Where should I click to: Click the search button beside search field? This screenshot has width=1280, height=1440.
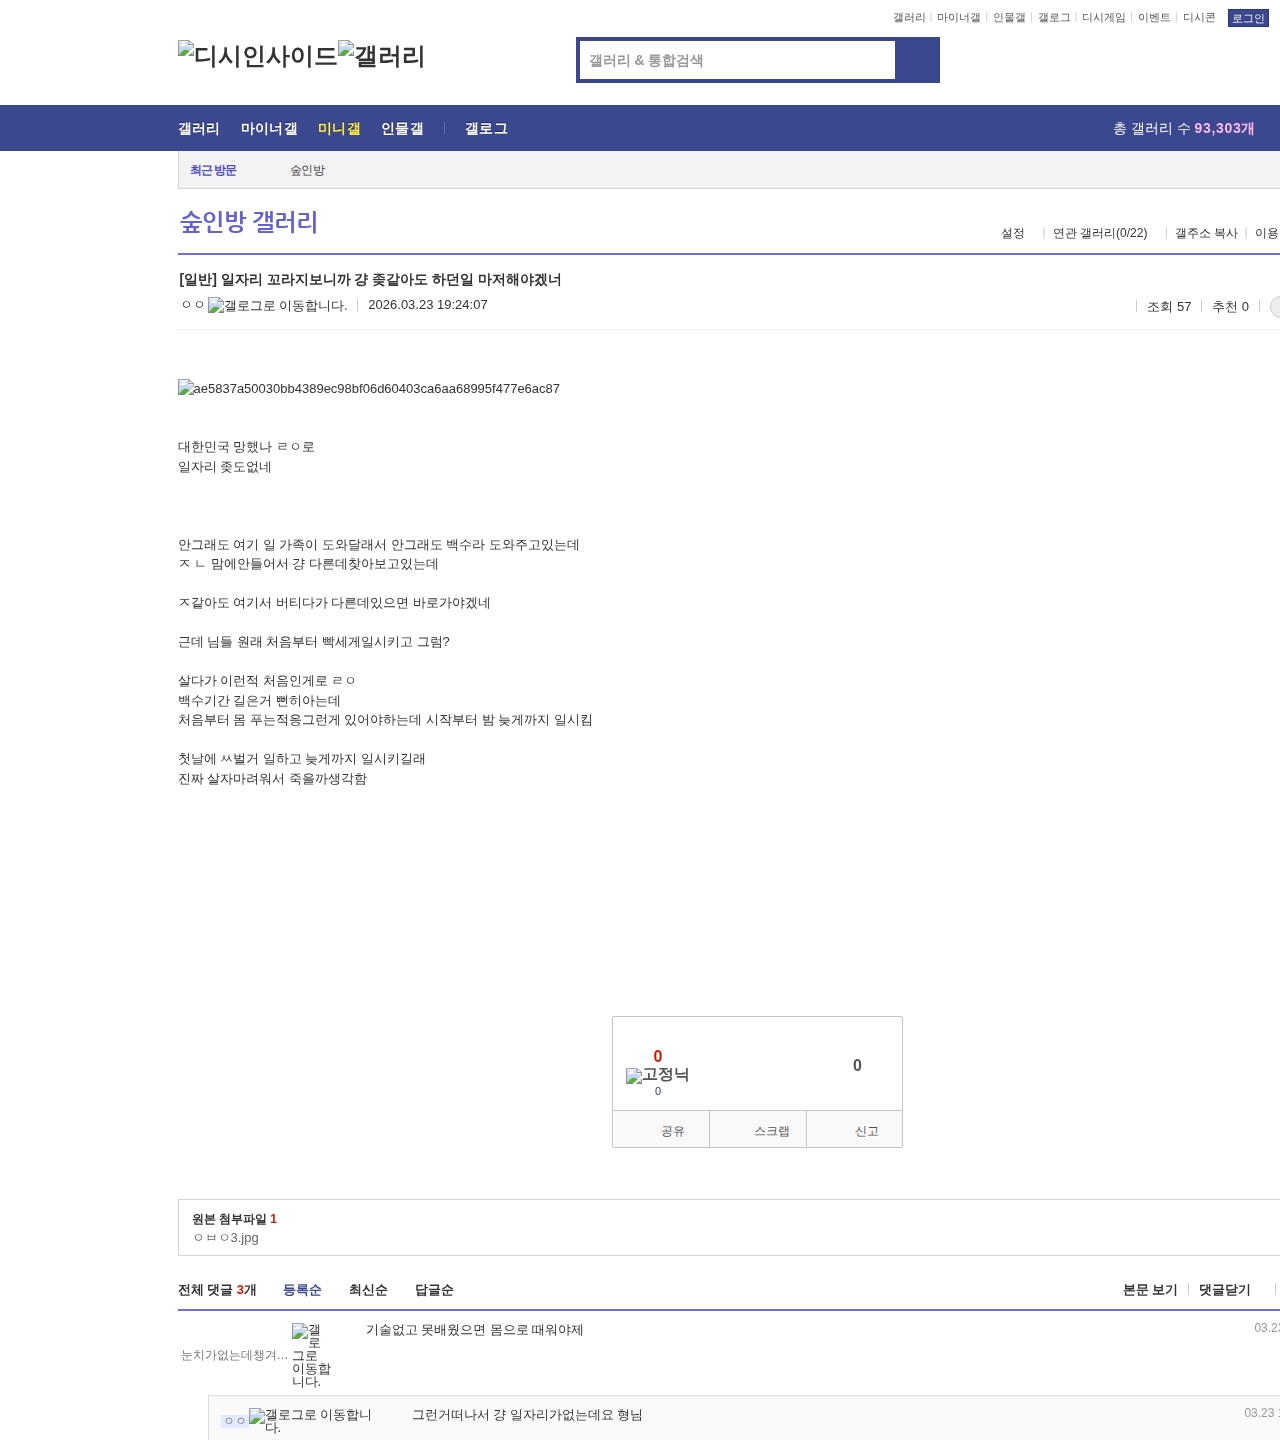917,60
